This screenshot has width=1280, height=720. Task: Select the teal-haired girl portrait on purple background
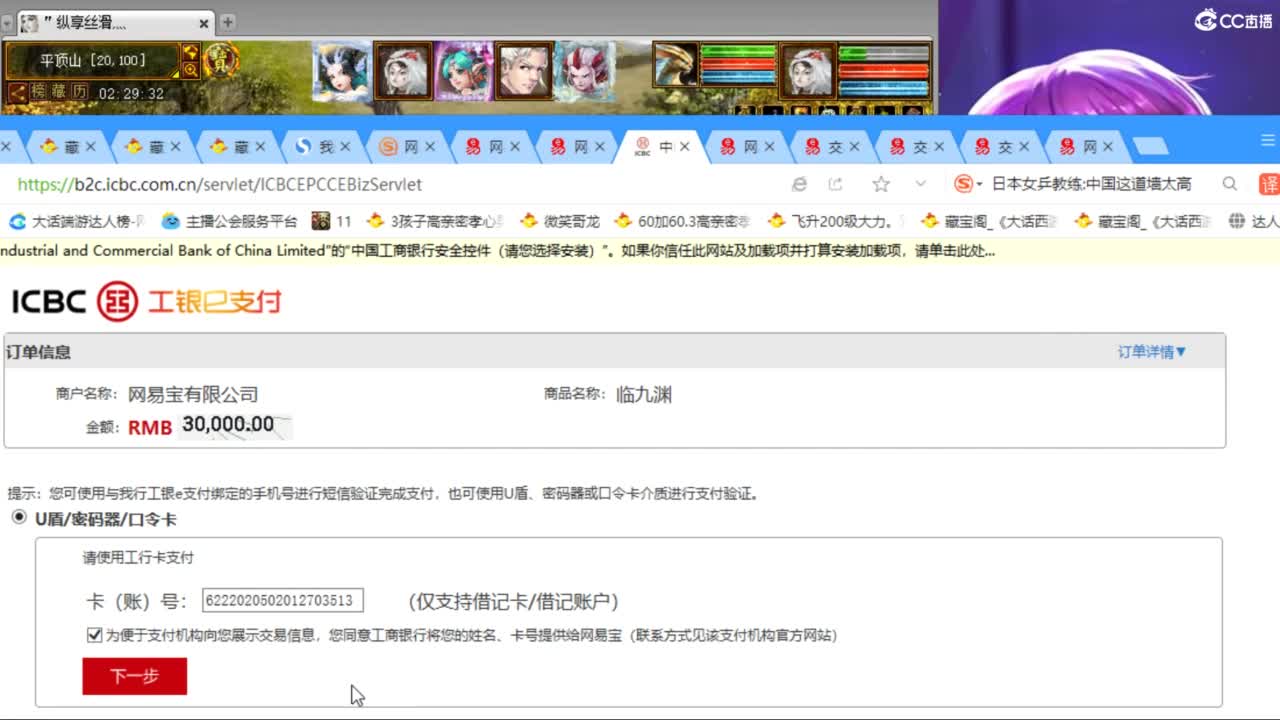[x=463, y=71]
